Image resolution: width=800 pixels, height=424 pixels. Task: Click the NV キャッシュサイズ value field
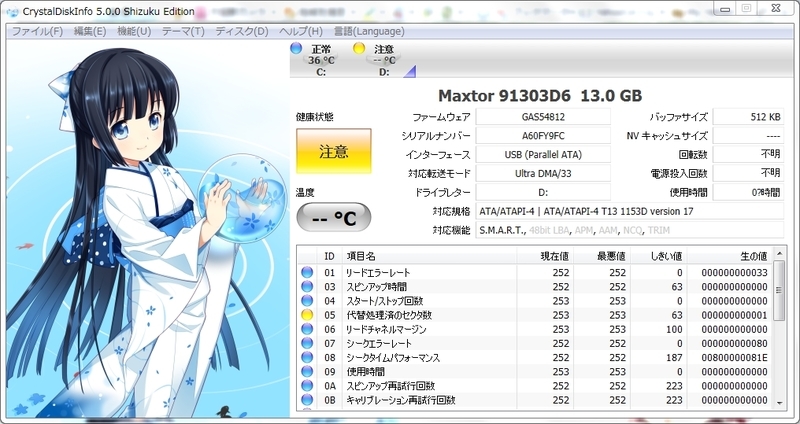pos(748,136)
